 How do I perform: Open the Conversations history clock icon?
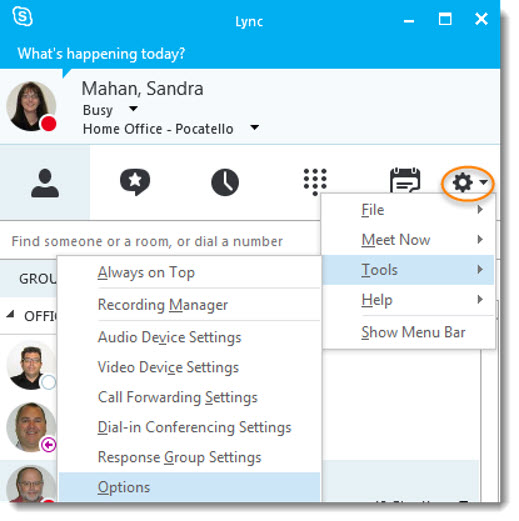tap(225, 182)
